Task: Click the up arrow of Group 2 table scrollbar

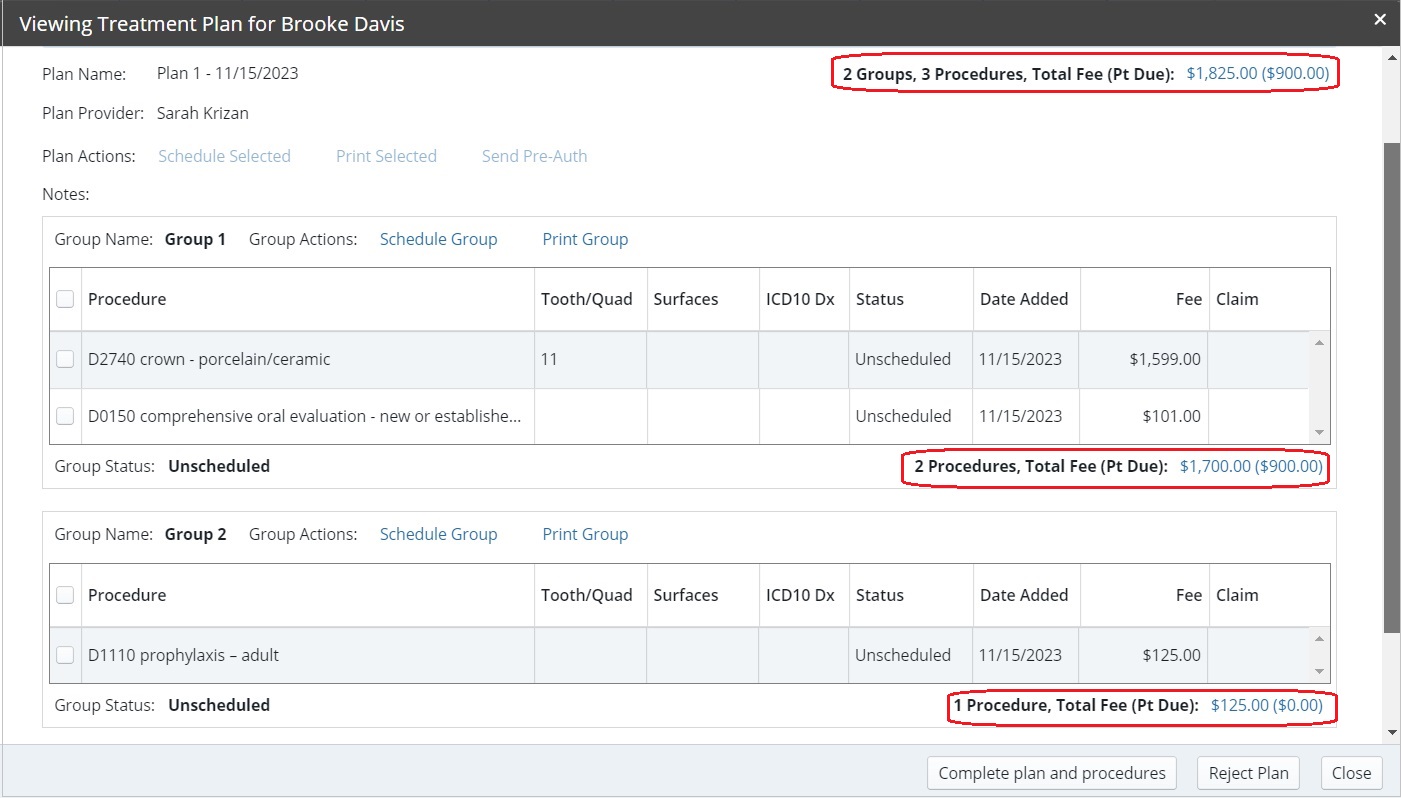Action: tap(1319, 639)
